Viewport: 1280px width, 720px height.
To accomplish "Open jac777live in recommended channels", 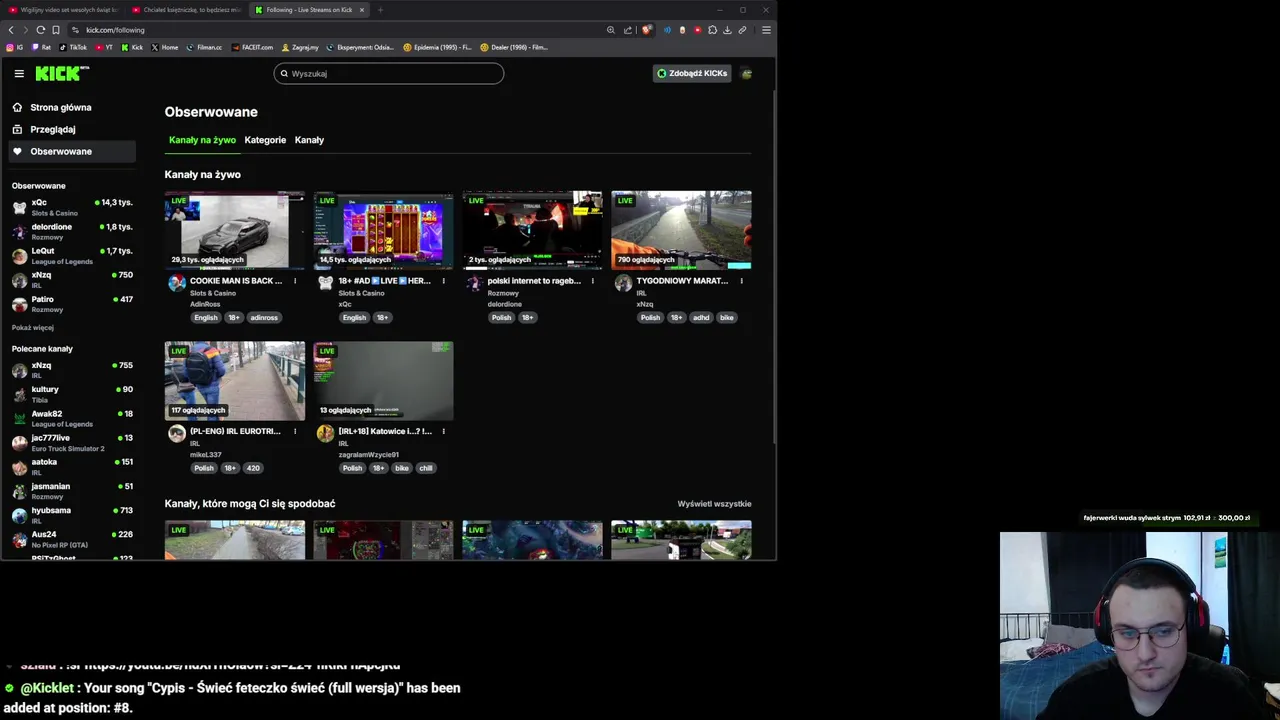I will click(x=72, y=442).
